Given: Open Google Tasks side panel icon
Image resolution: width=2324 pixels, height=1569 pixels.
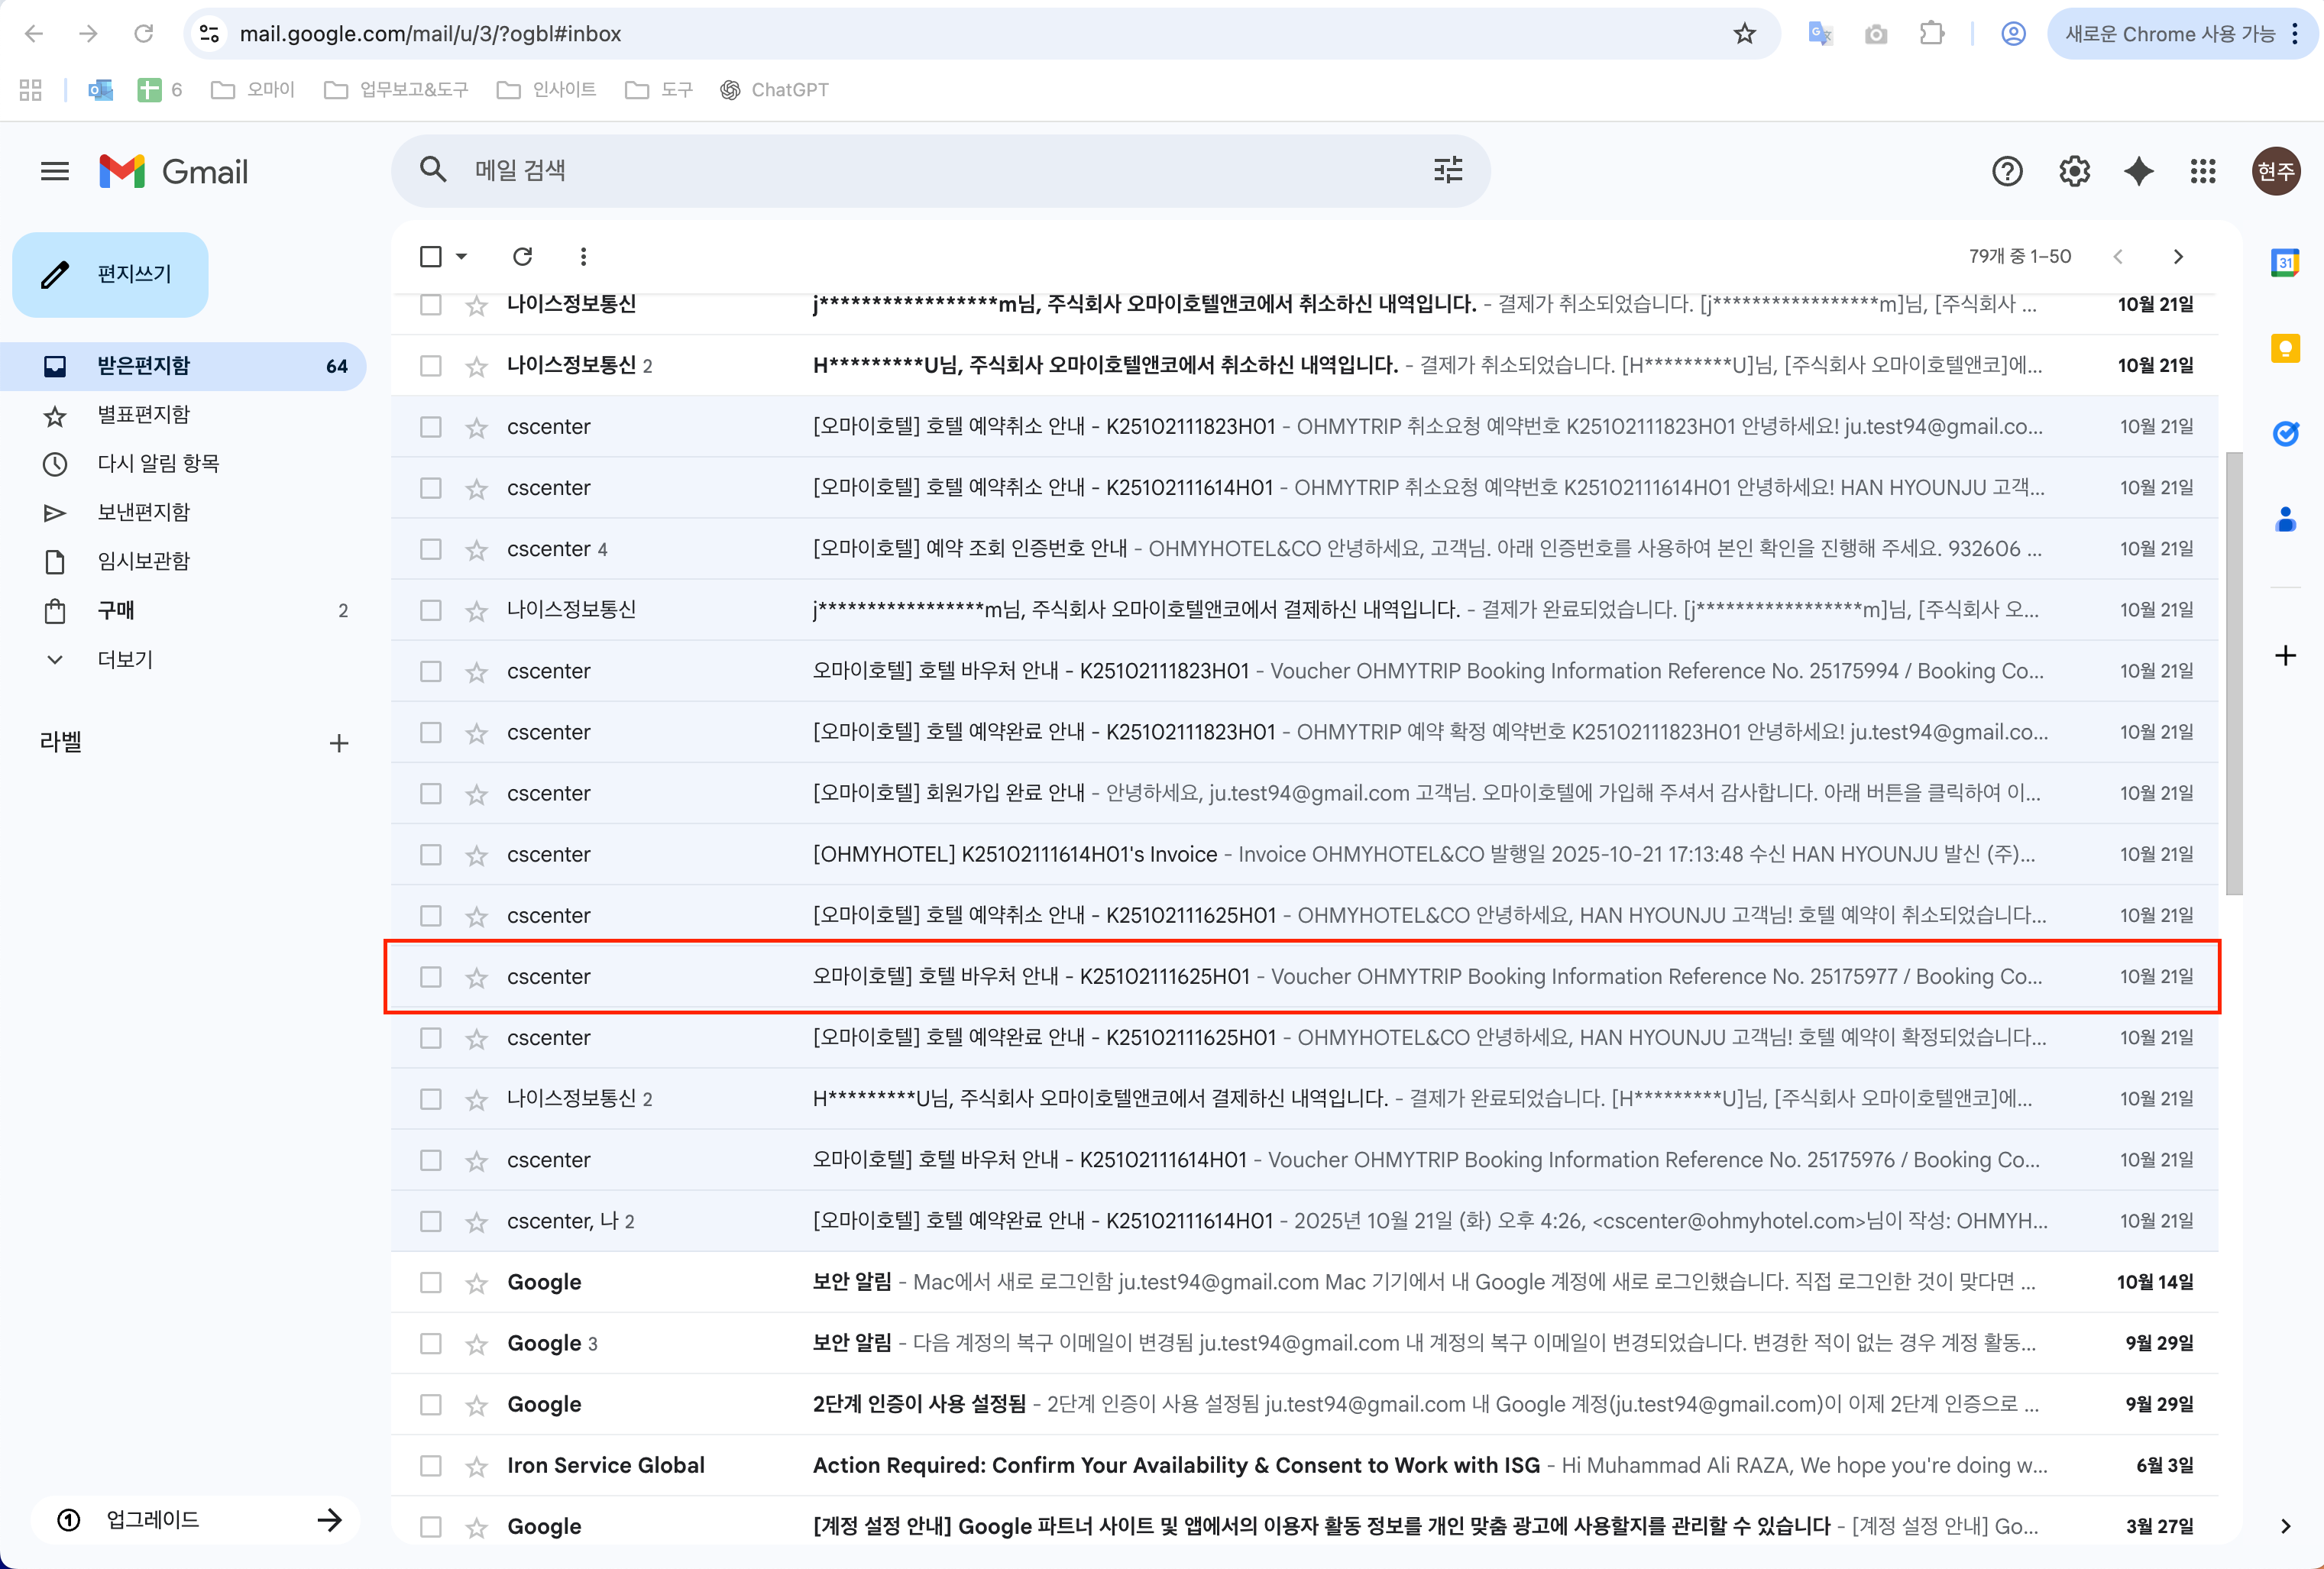Looking at the screenshot, I should pos(2285,433).
